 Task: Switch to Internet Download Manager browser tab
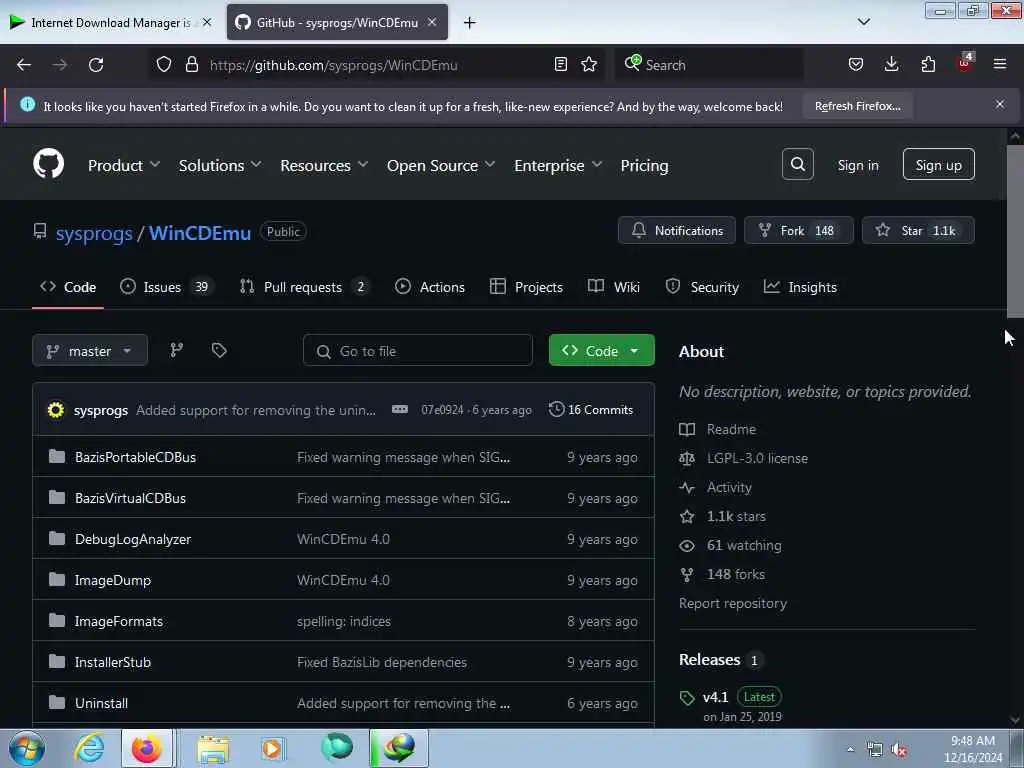[110, 22]
